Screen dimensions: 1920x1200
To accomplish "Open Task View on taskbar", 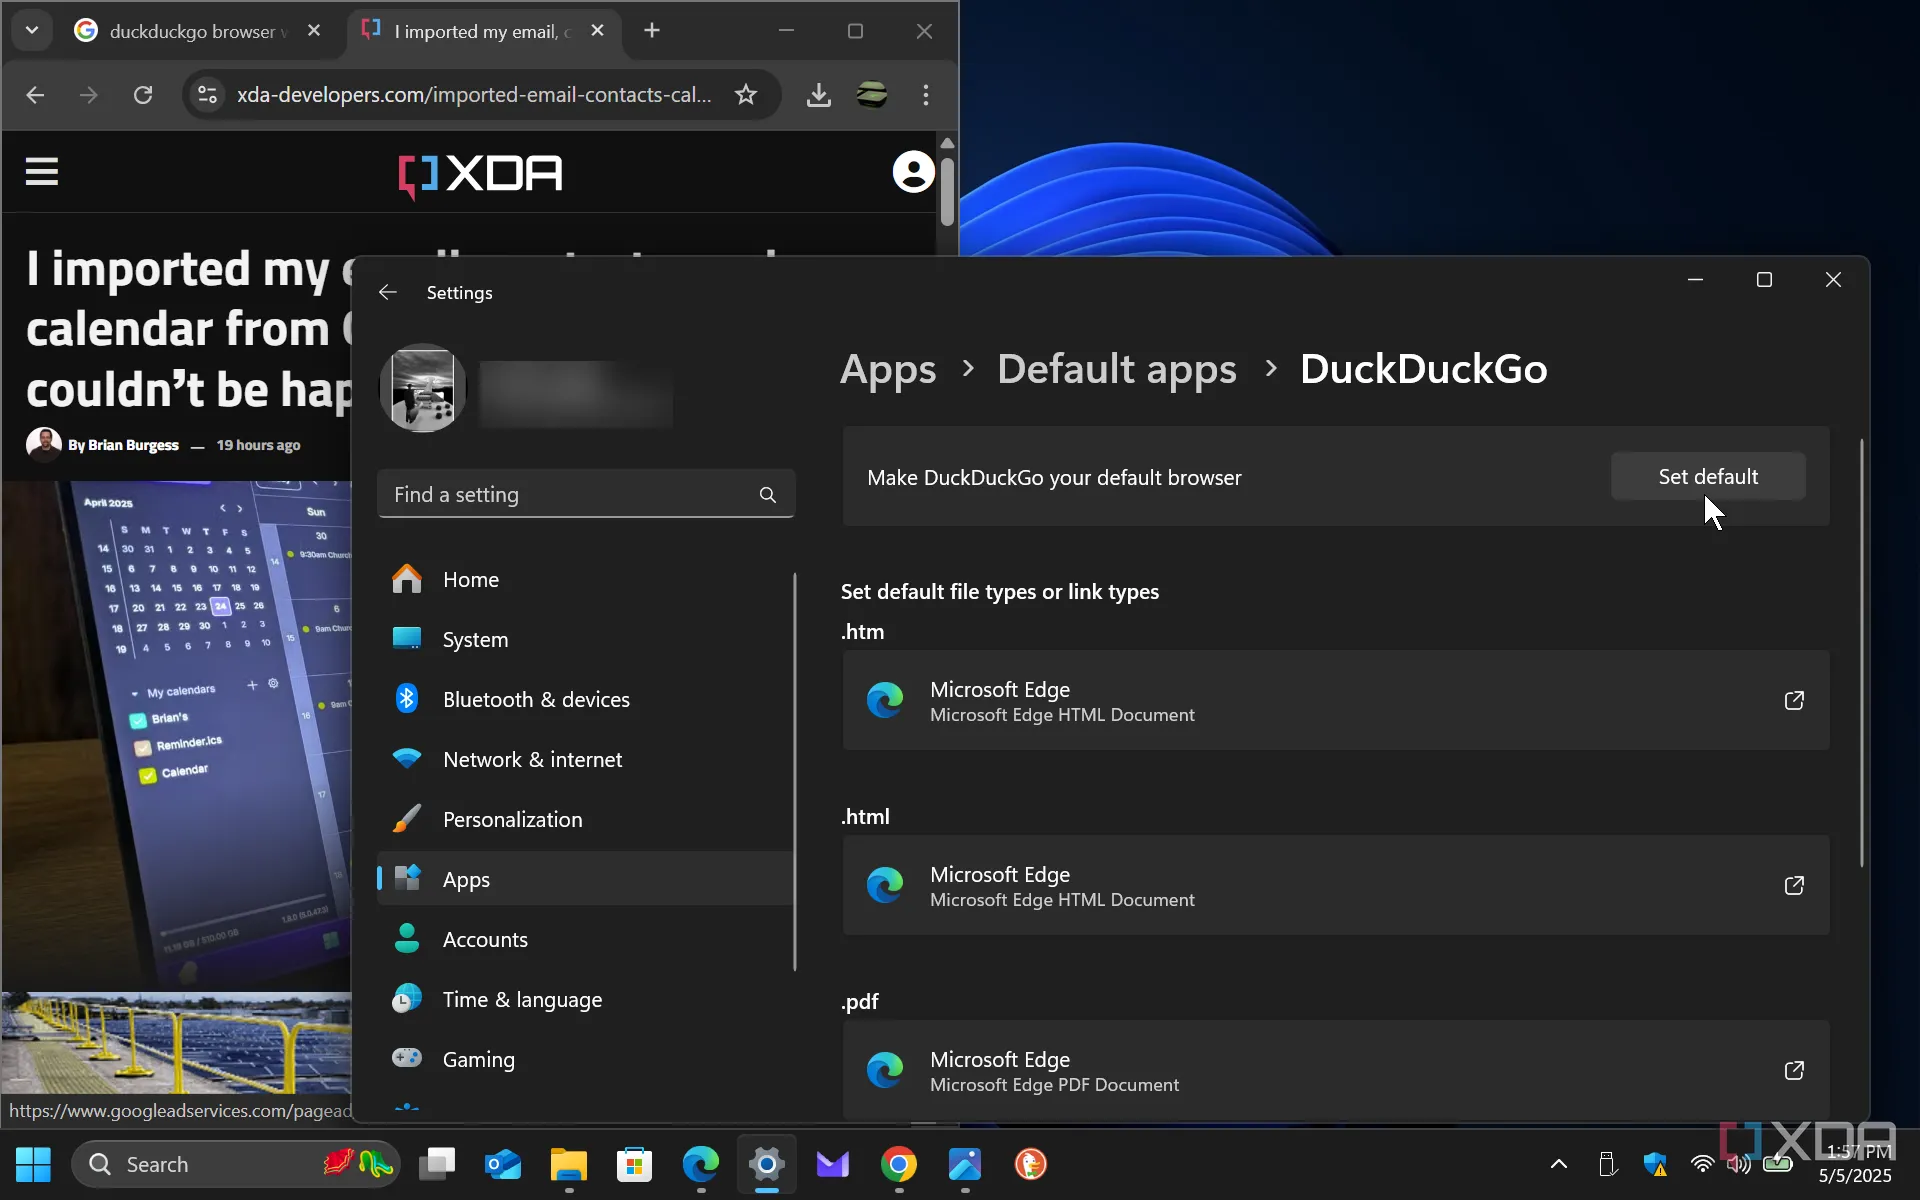I will coord(437,1164).
